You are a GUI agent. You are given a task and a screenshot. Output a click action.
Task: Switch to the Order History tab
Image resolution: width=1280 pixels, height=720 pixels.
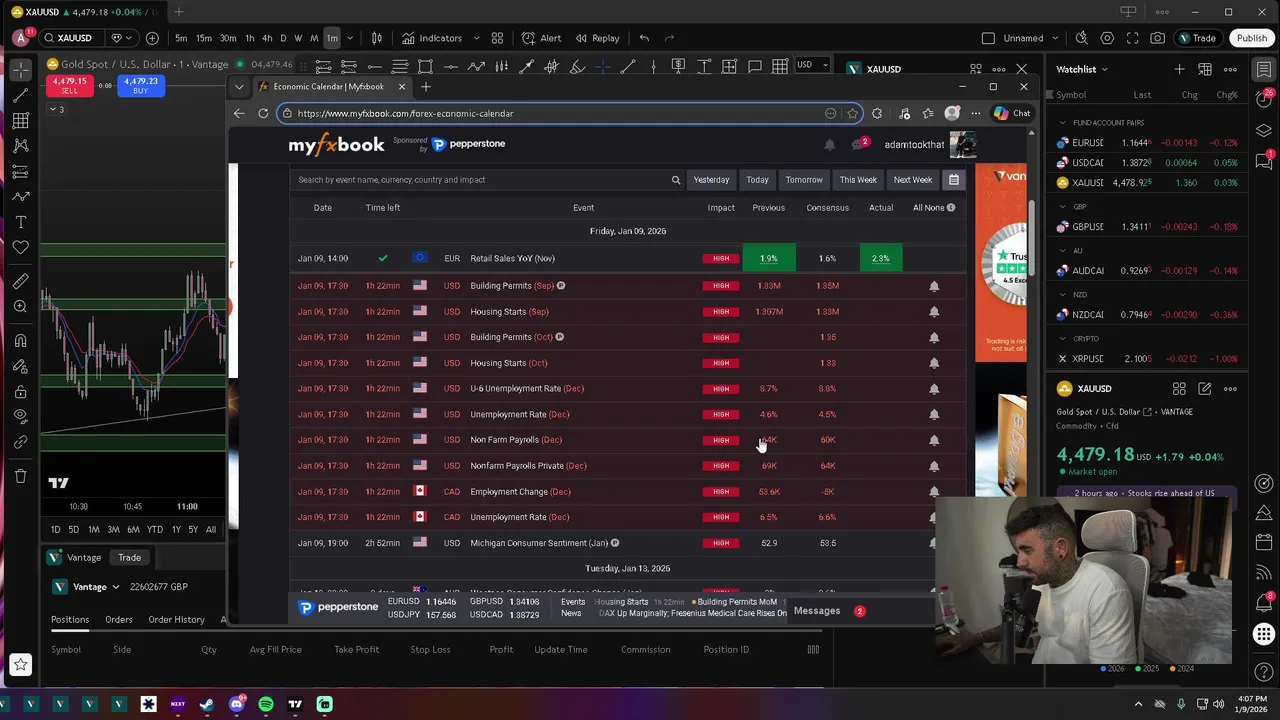click(x=176, y=619)
